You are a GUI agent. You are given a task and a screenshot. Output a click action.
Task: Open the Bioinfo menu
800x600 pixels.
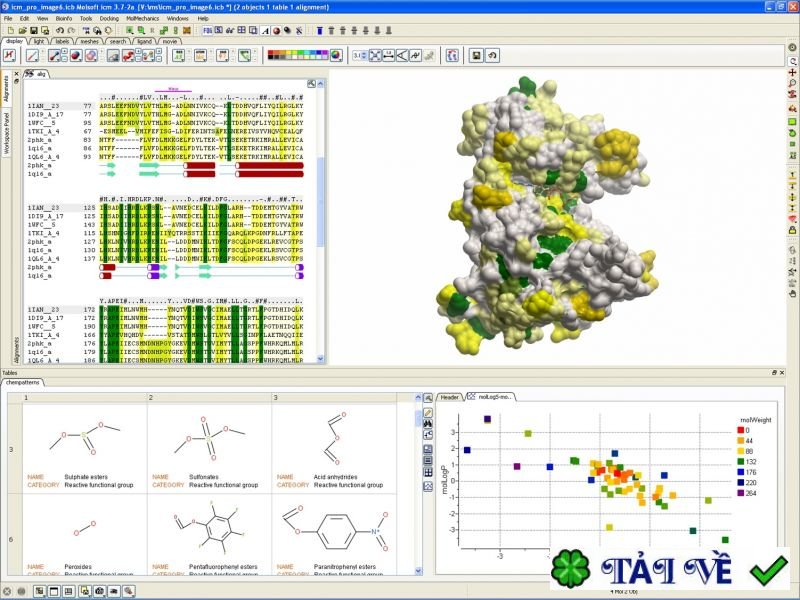tap(64, 18)
